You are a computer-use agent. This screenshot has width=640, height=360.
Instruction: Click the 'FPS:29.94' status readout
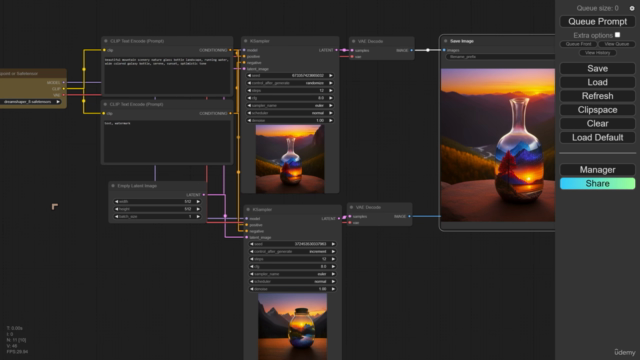pos(18,351)
